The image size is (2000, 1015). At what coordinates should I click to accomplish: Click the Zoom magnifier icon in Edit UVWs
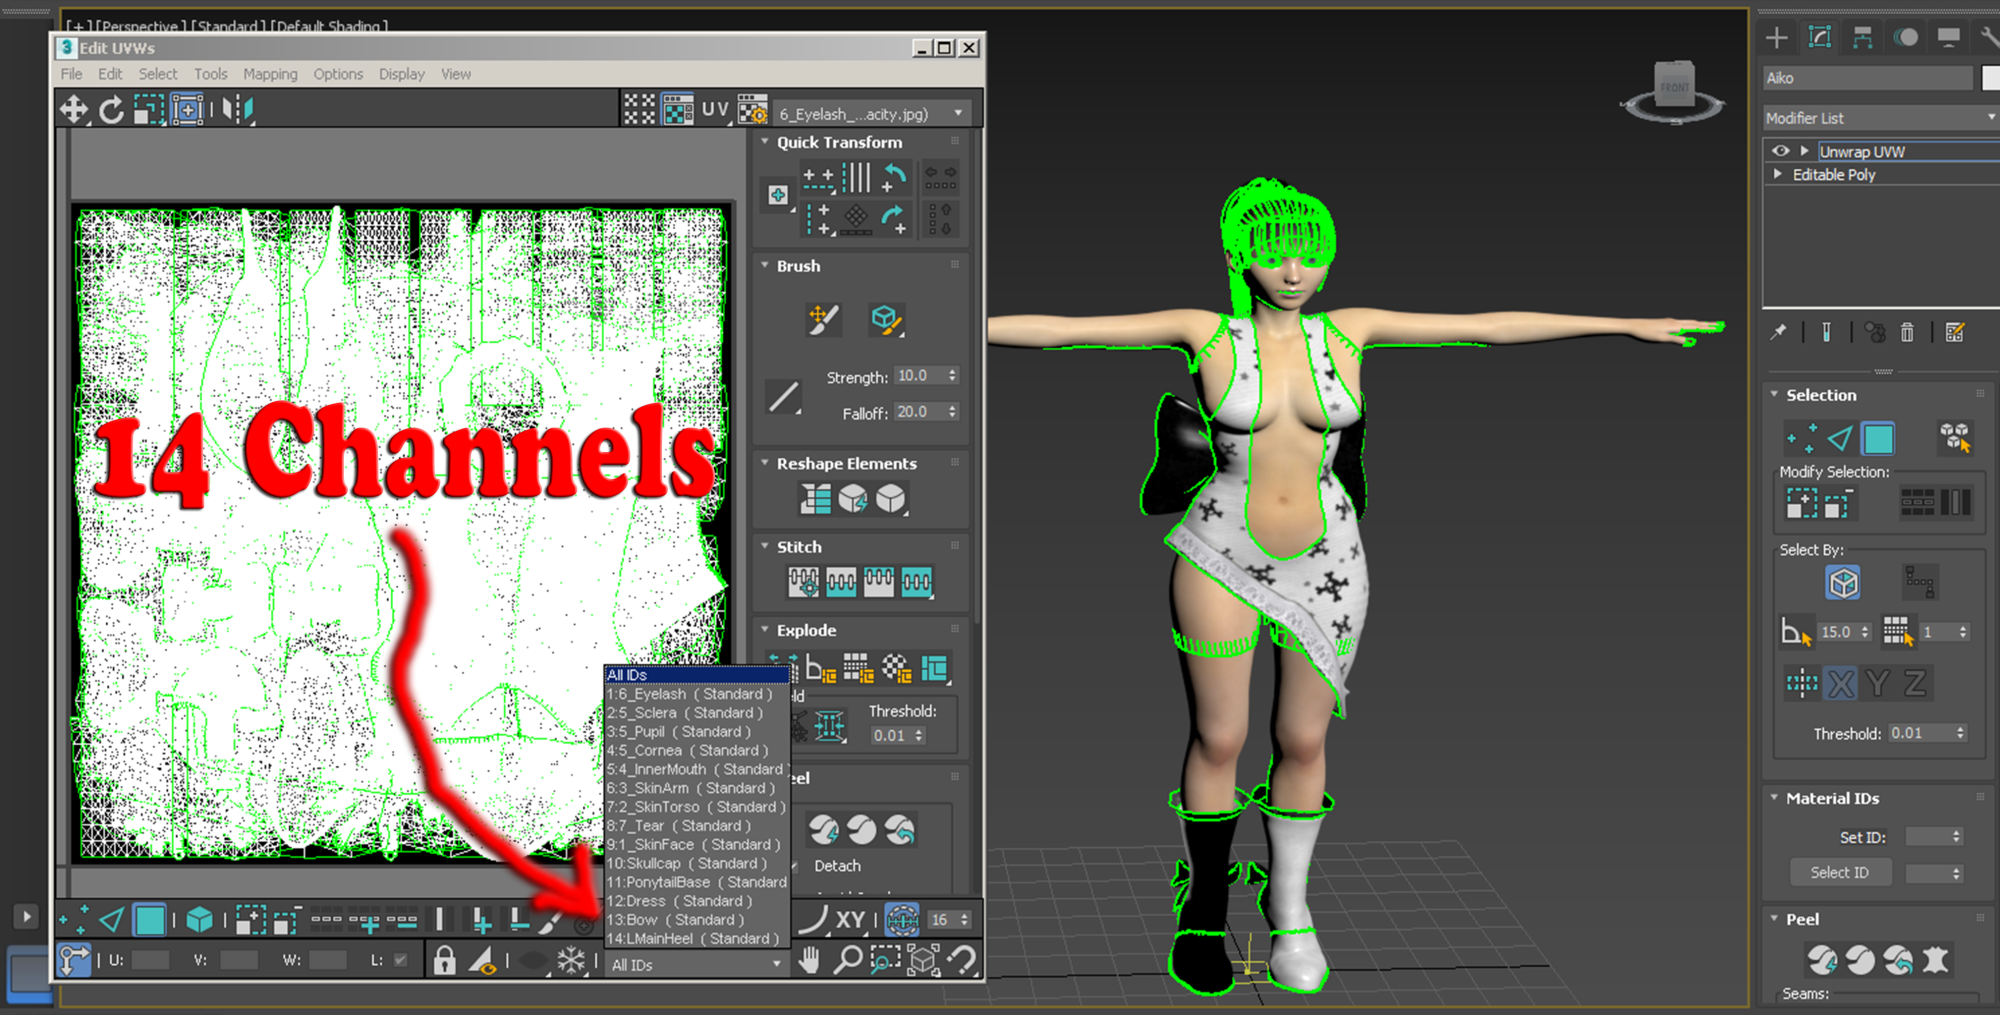point(847,960)
